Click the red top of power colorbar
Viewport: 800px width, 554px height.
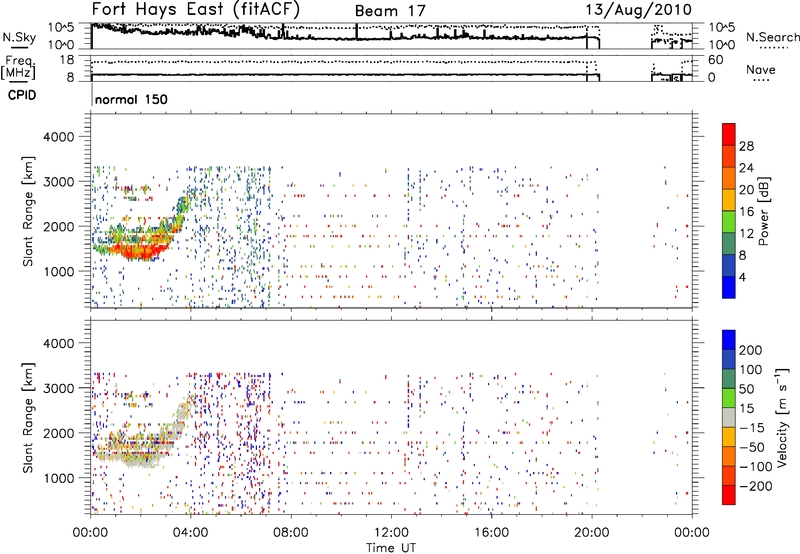tap(729, 134)
